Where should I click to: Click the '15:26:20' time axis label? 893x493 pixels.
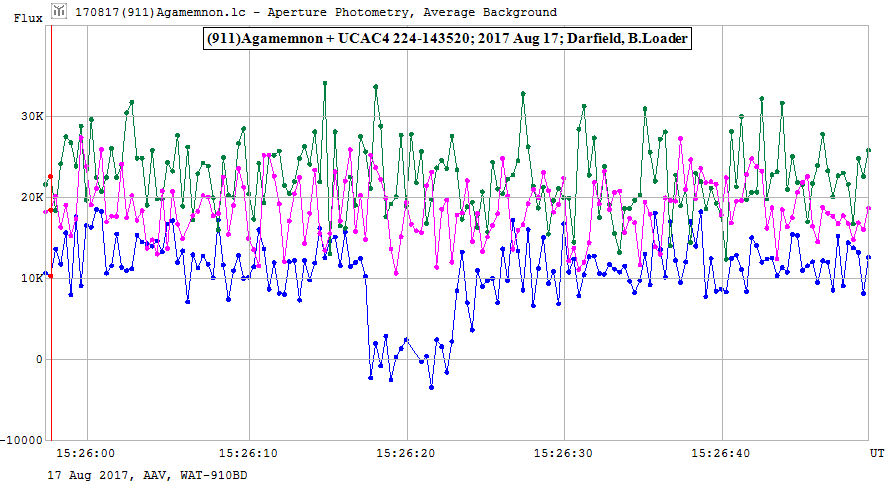(x=405, y=454)
